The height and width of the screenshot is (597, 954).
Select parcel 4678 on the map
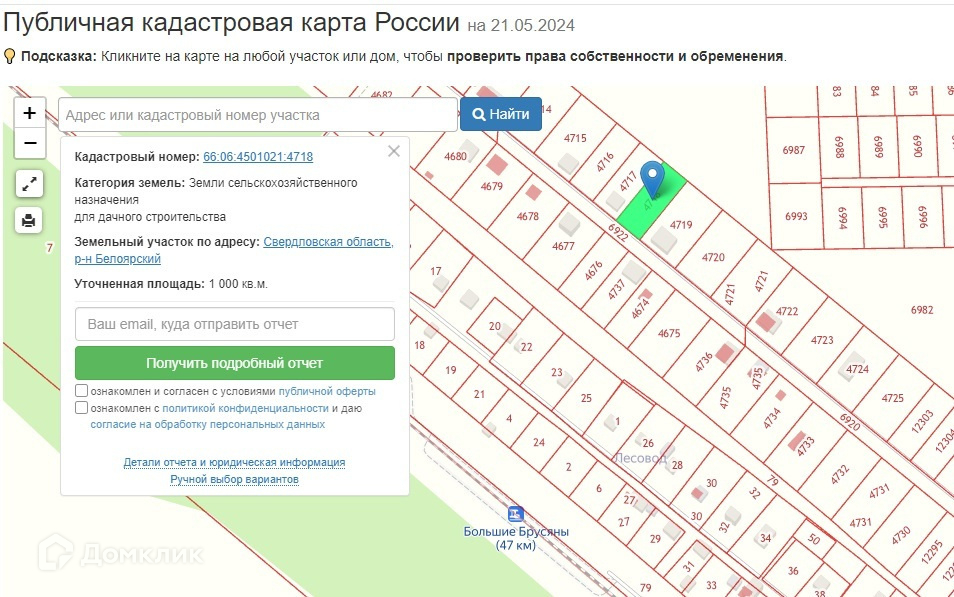tap(527, 216)
